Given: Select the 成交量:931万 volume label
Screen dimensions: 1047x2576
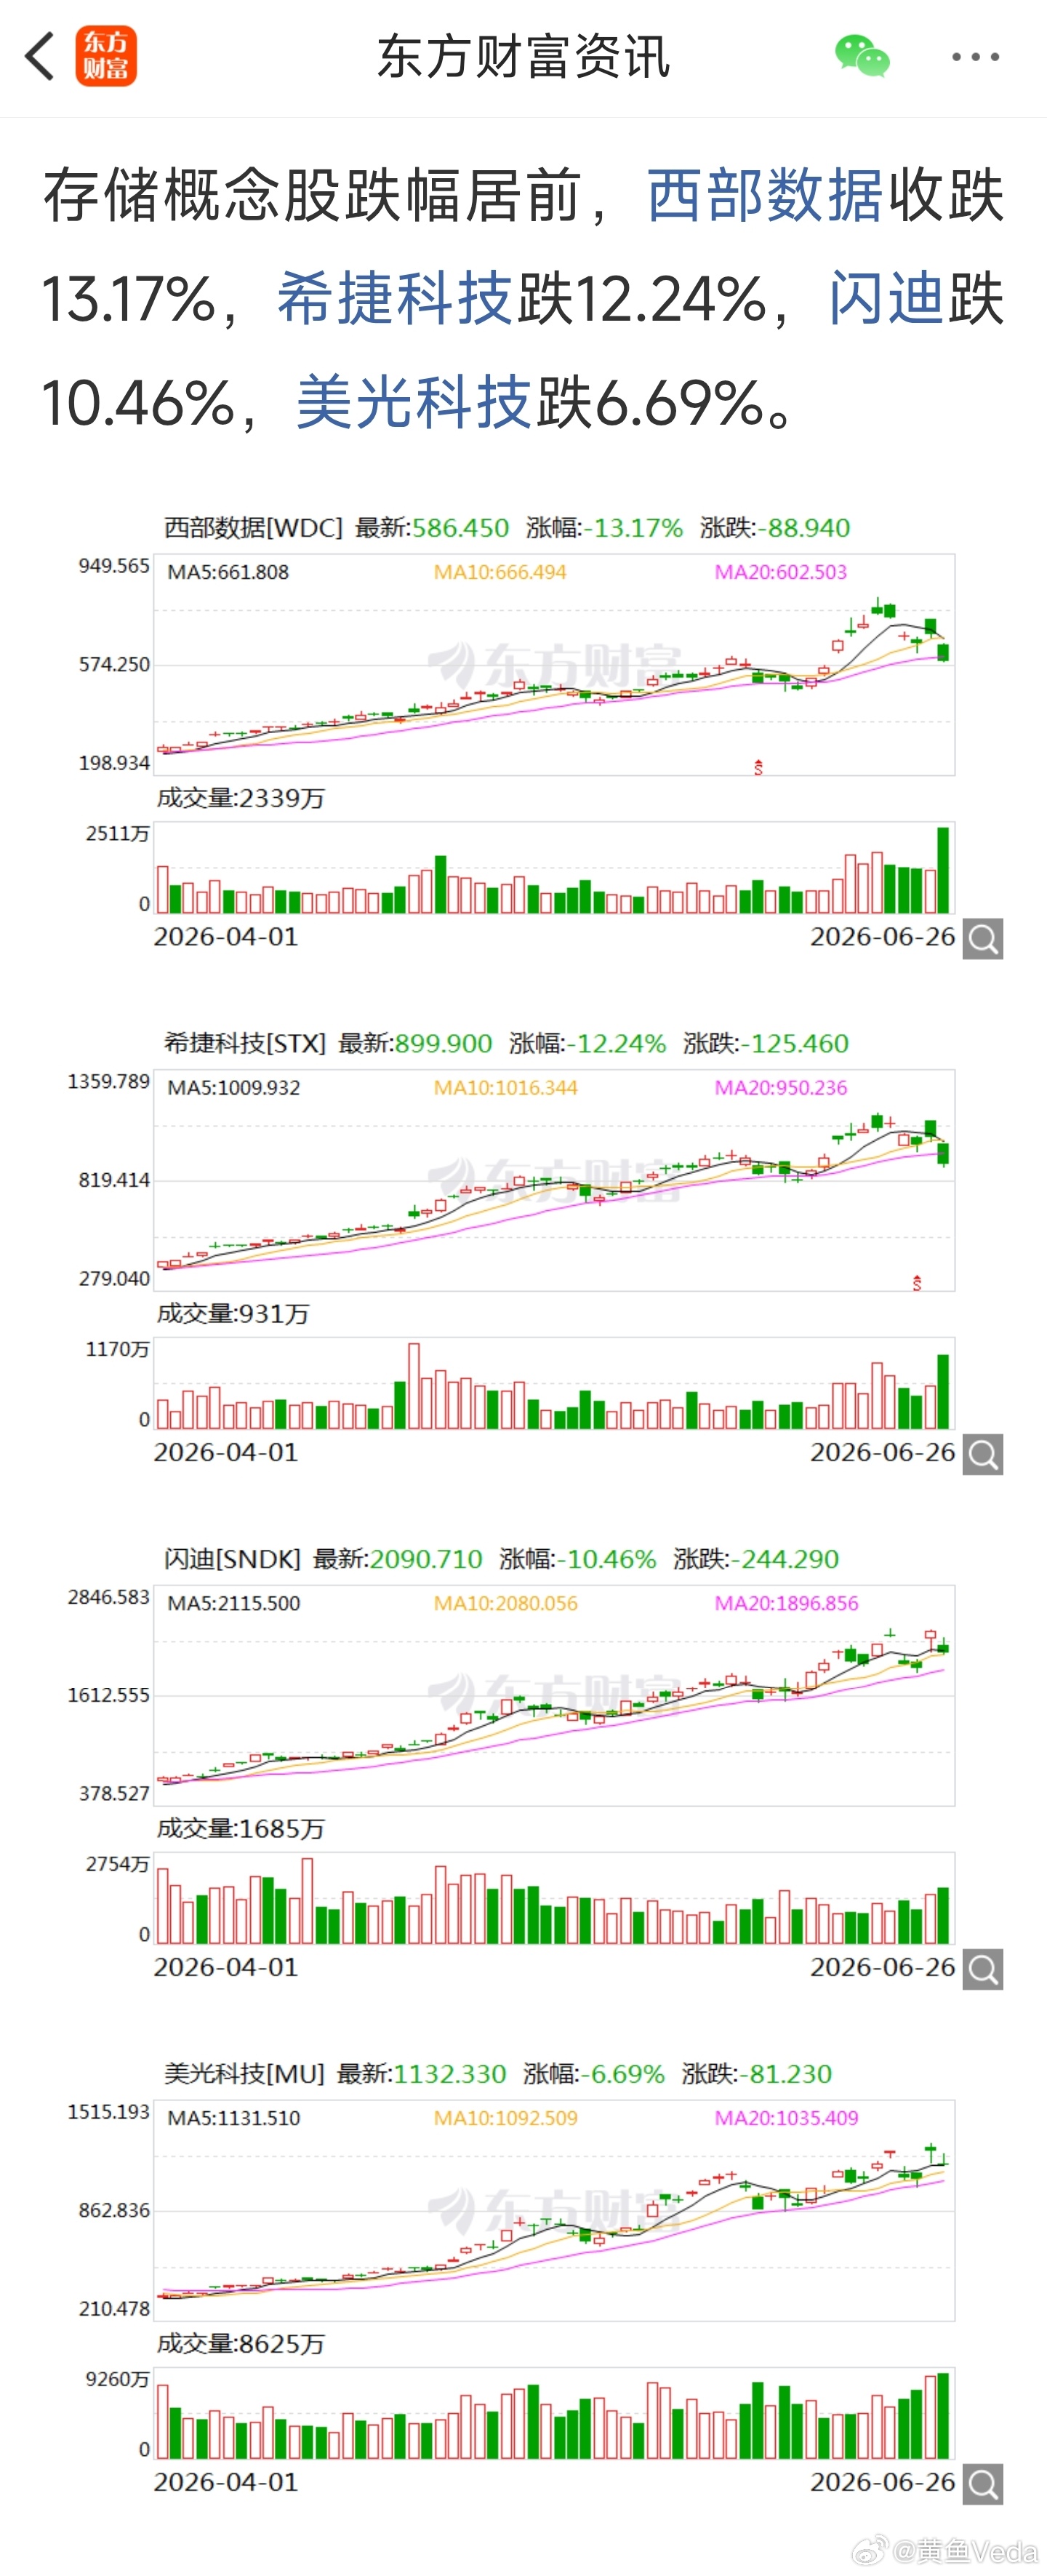Looking at the screenshot, I should pos(233,1314).
